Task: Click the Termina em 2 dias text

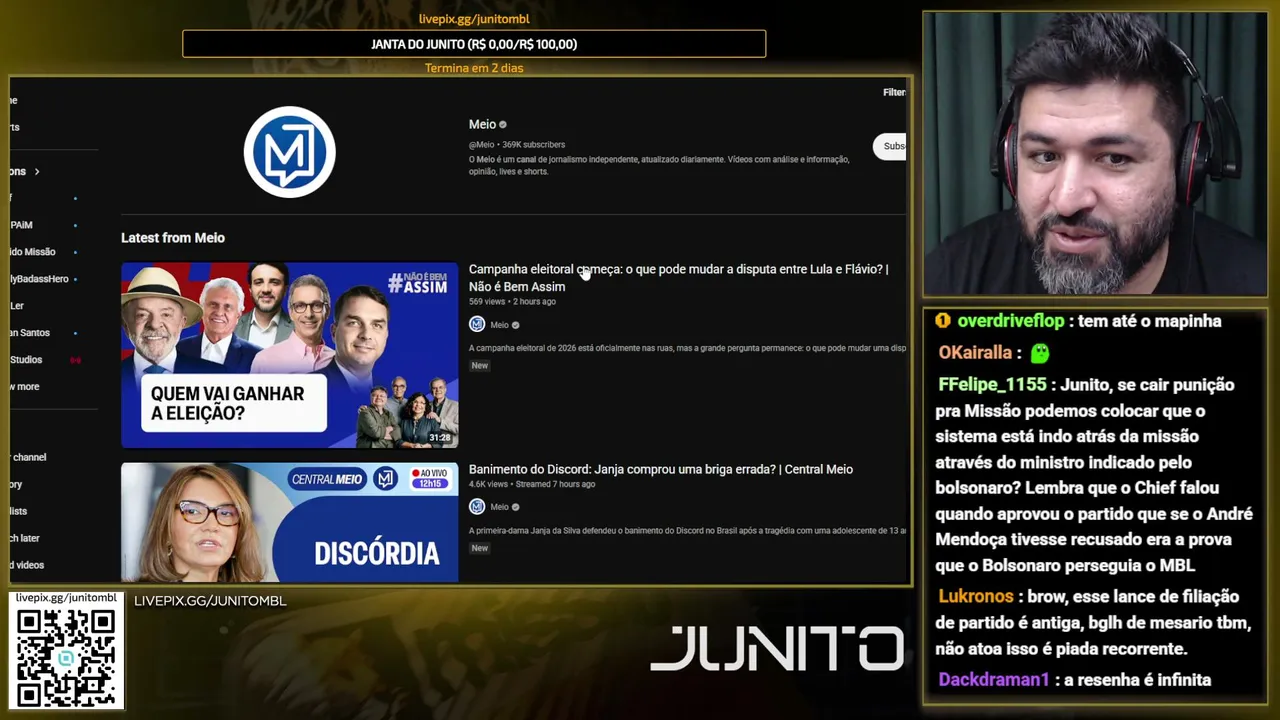Action: tap(474, 68)
